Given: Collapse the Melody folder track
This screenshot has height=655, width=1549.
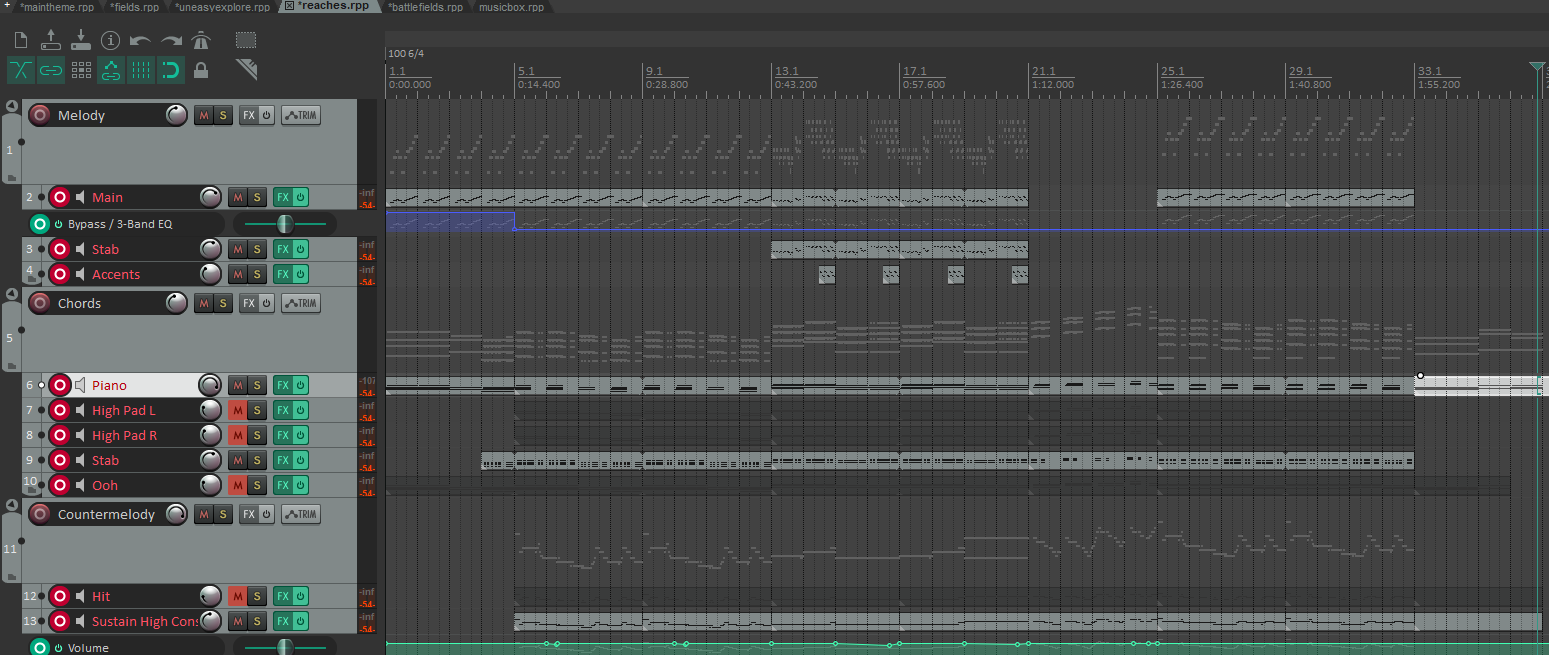Looking at the screenshot, I should click(12, 106).
